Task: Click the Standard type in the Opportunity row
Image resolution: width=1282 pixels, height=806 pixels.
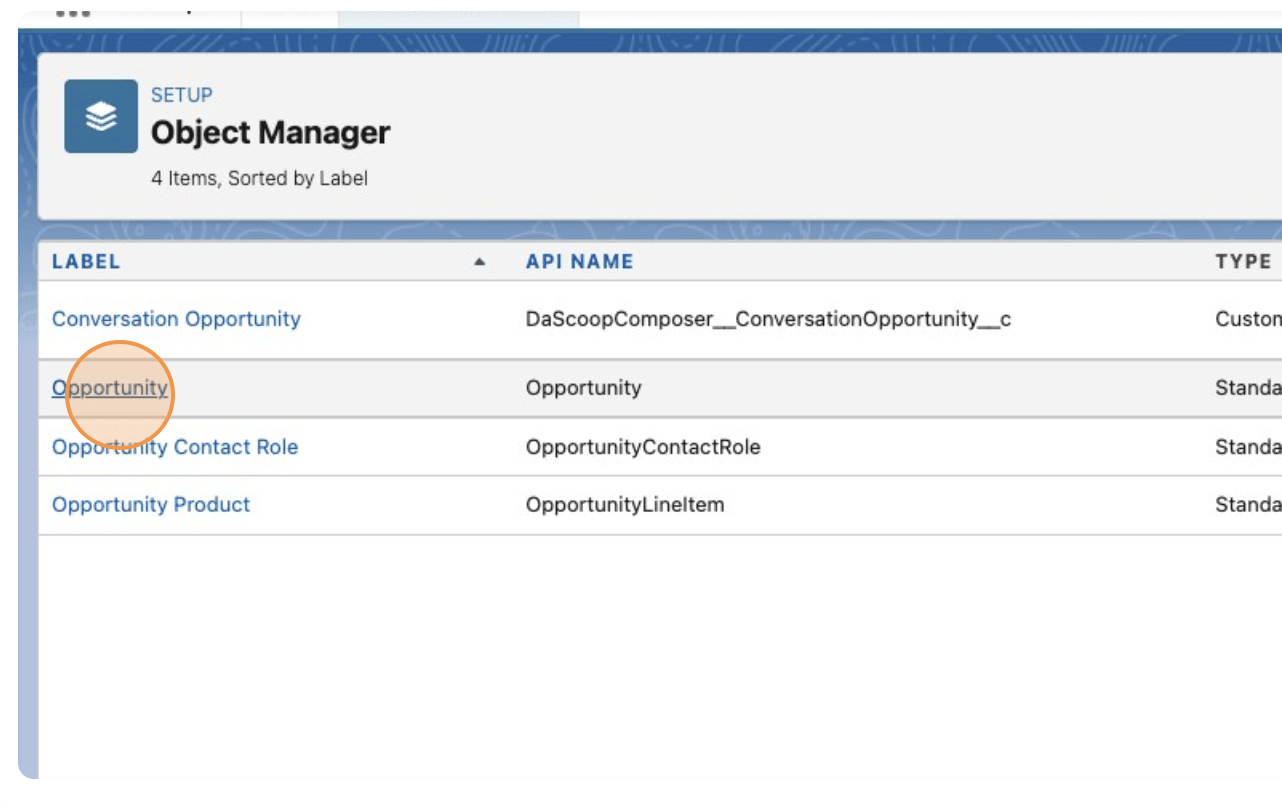Action: tap(1248, 387)
